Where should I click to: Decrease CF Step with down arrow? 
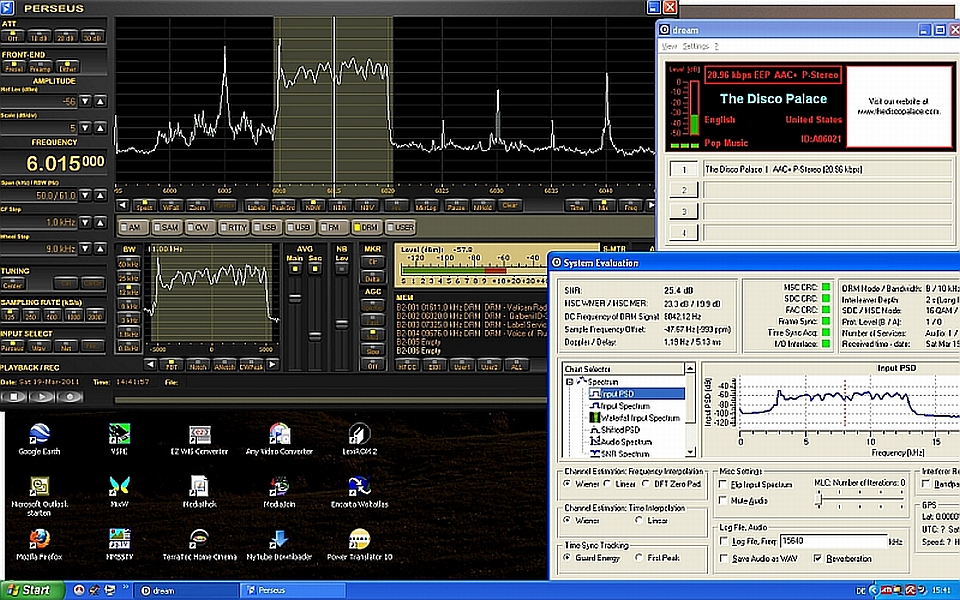(x=85, y=222)
